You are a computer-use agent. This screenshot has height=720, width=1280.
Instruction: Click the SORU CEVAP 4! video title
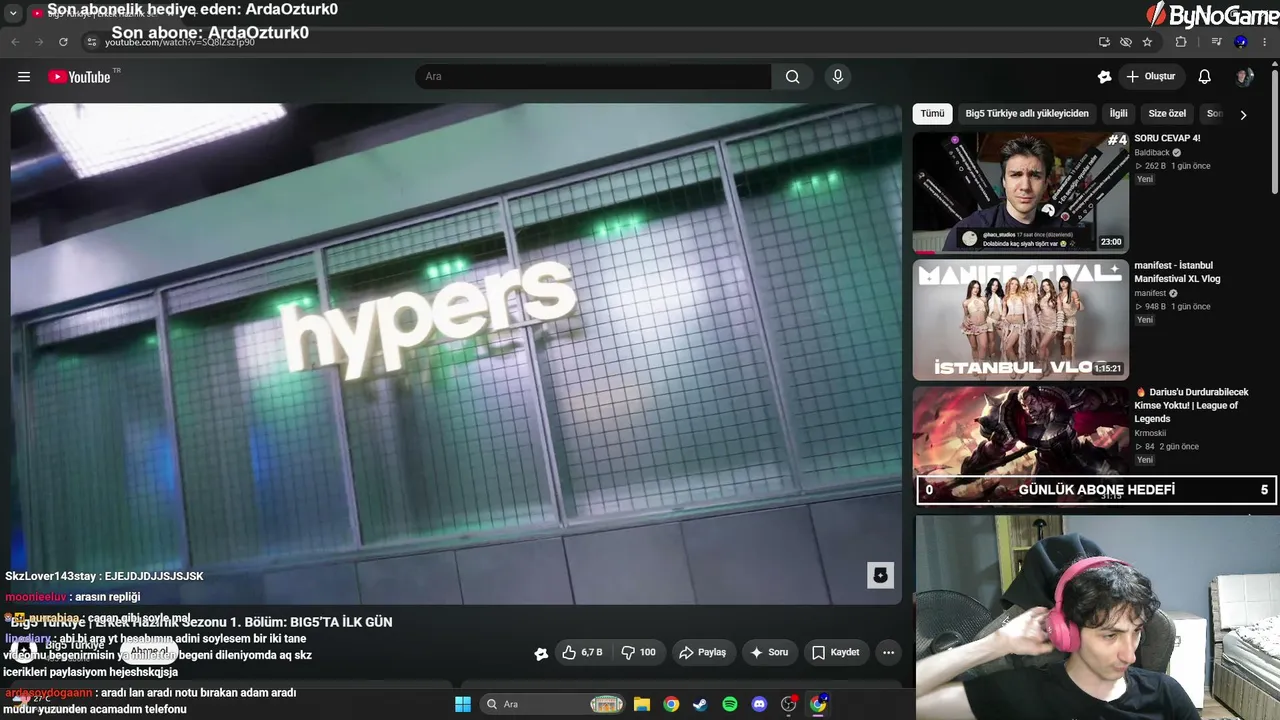pos(1167,139)
